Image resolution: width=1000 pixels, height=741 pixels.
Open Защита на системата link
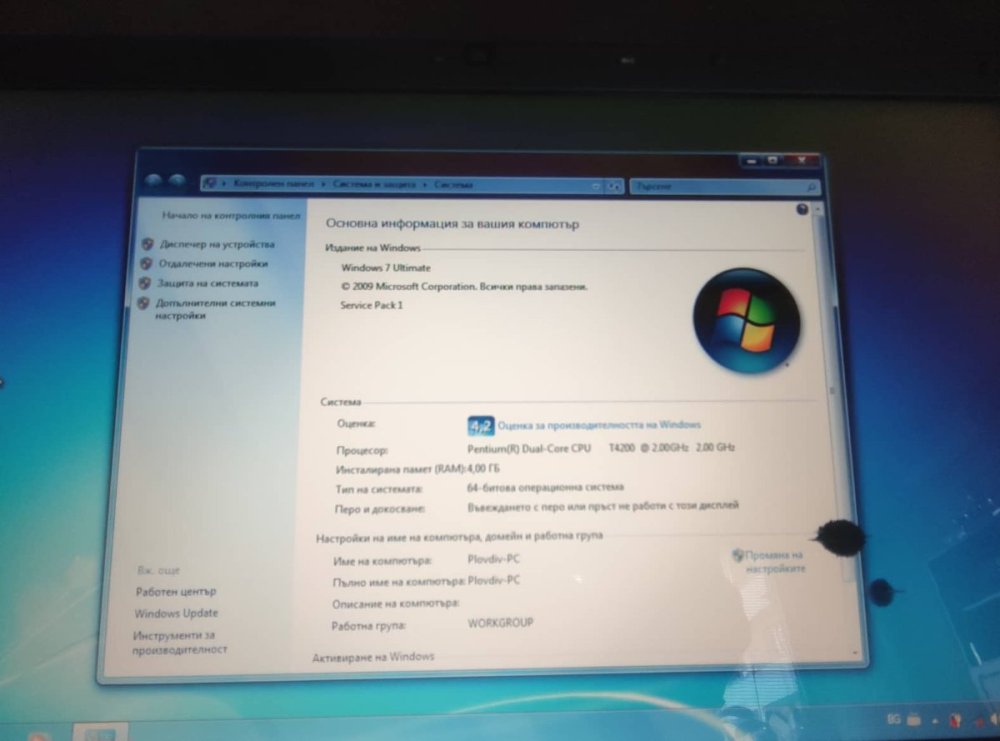point(208,284)
